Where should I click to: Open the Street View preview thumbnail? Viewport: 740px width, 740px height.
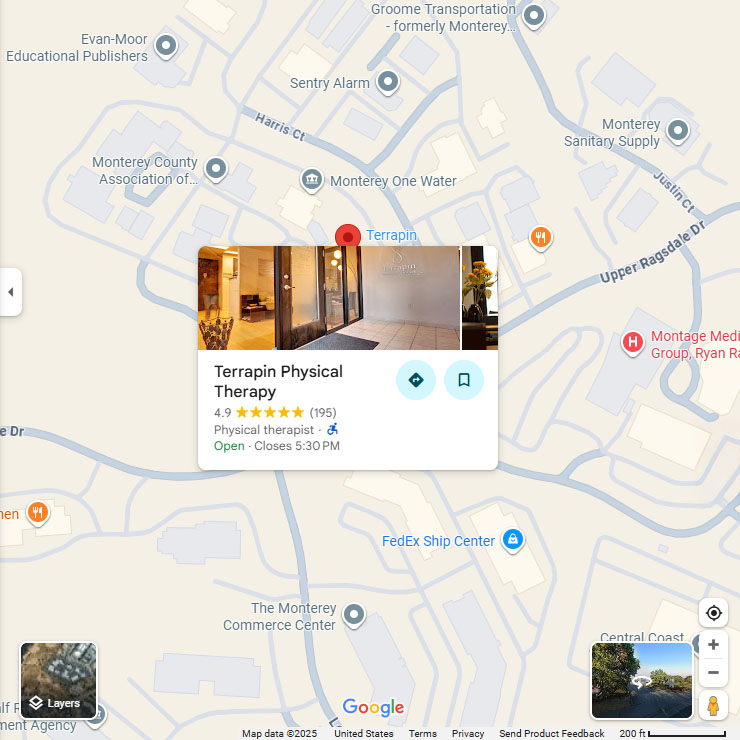tap(642, 681)
